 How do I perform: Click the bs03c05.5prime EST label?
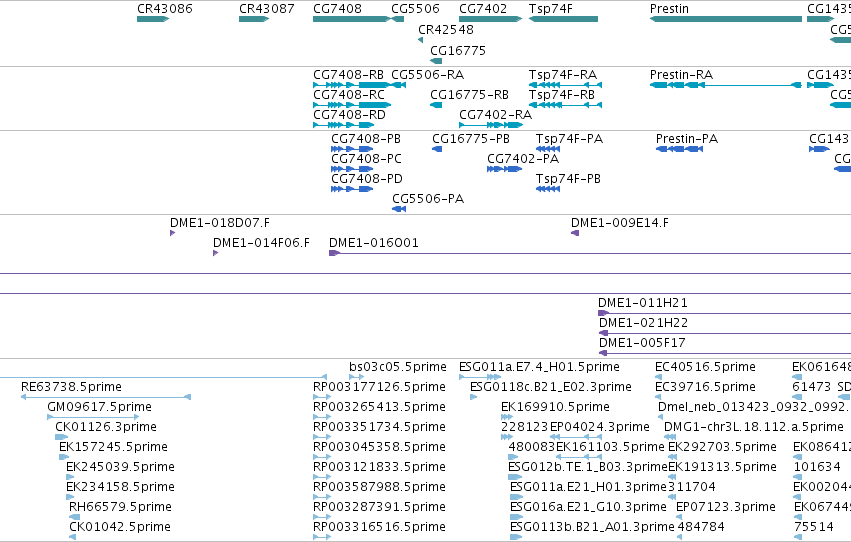[397, 367]
